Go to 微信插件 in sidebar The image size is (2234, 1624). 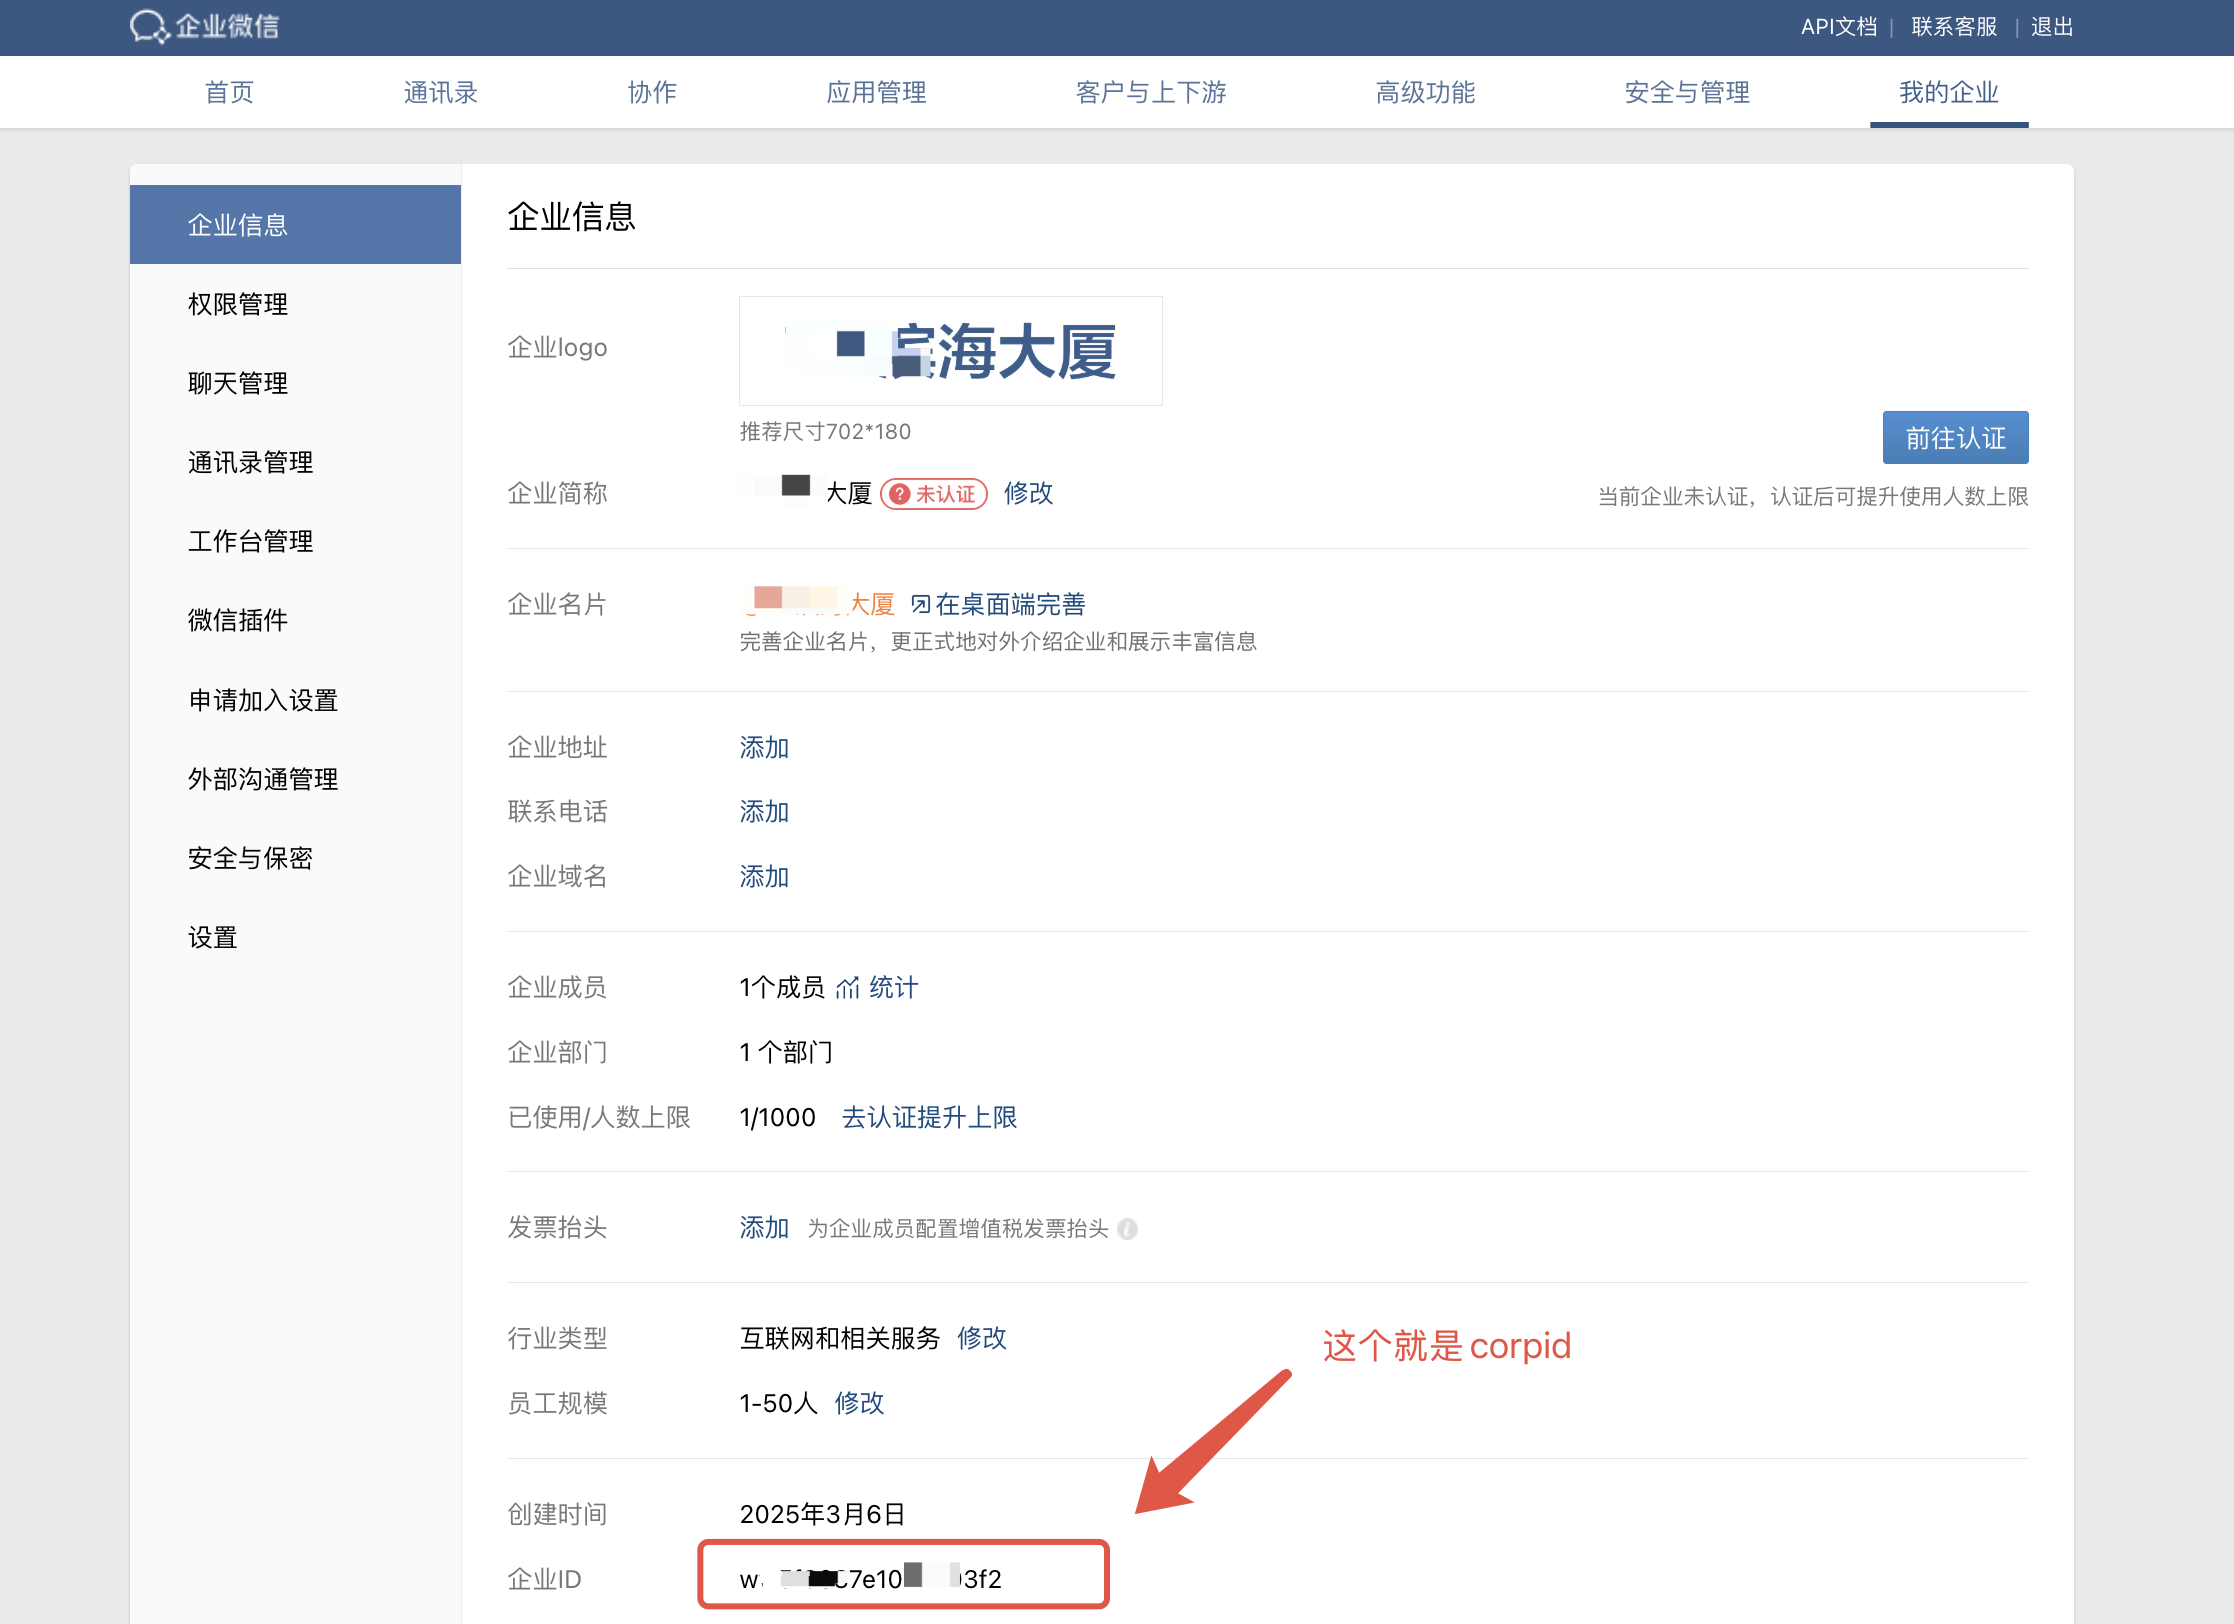(x=238, y=620)
